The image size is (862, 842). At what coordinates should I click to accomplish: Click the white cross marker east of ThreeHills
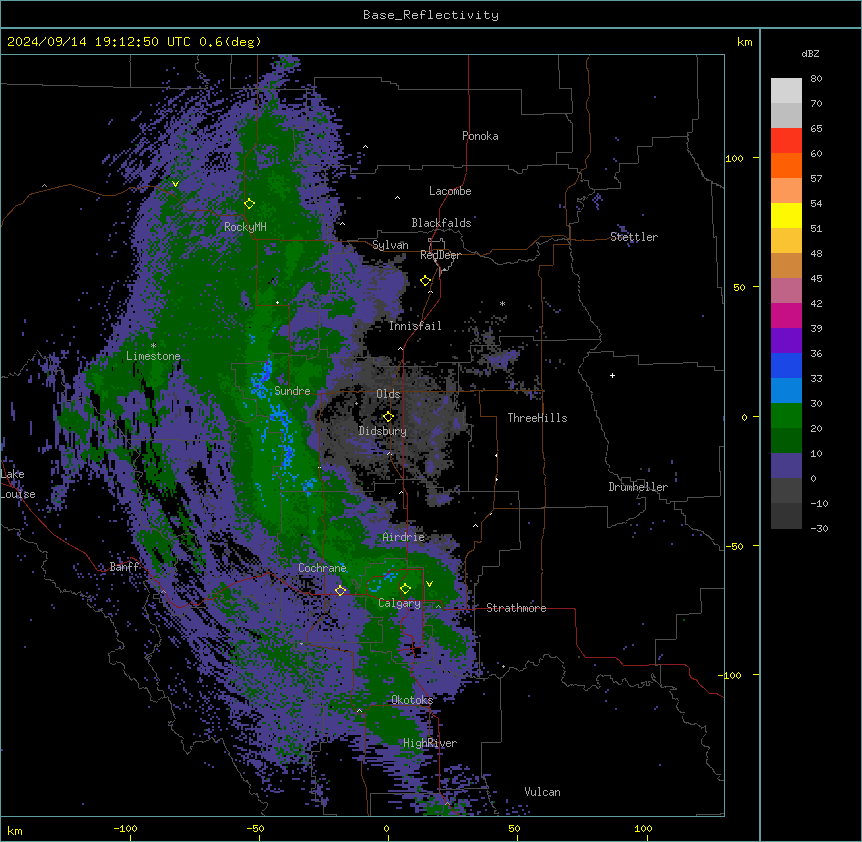click(x=612, y=375)
